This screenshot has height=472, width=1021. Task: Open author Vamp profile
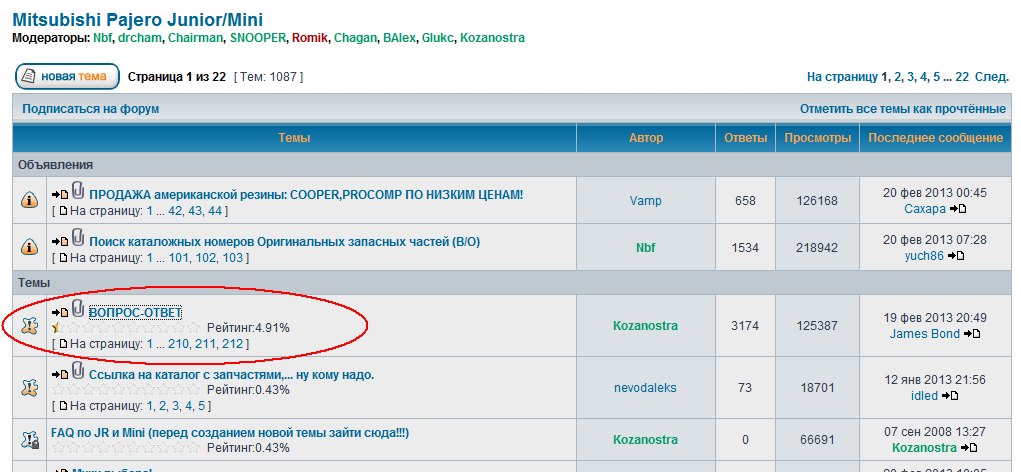[645, 201]
